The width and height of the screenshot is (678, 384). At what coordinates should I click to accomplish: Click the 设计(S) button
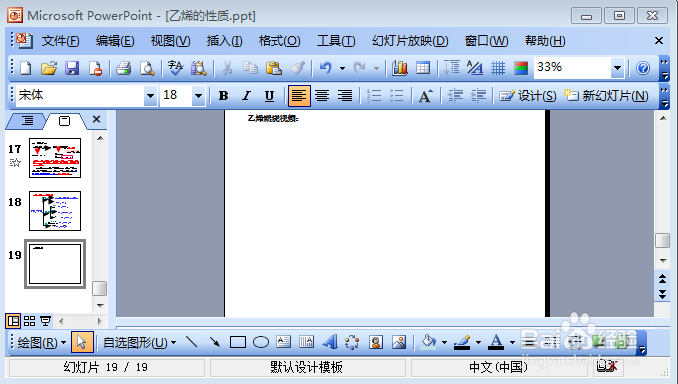tap(528, 96)
